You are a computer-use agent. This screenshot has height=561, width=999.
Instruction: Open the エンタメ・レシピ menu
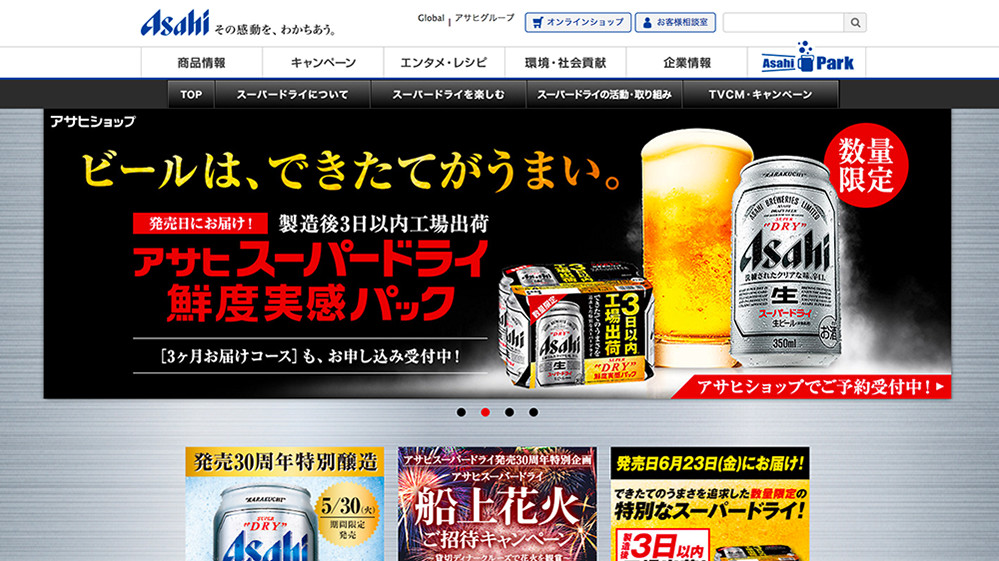[x=444, y=62]
